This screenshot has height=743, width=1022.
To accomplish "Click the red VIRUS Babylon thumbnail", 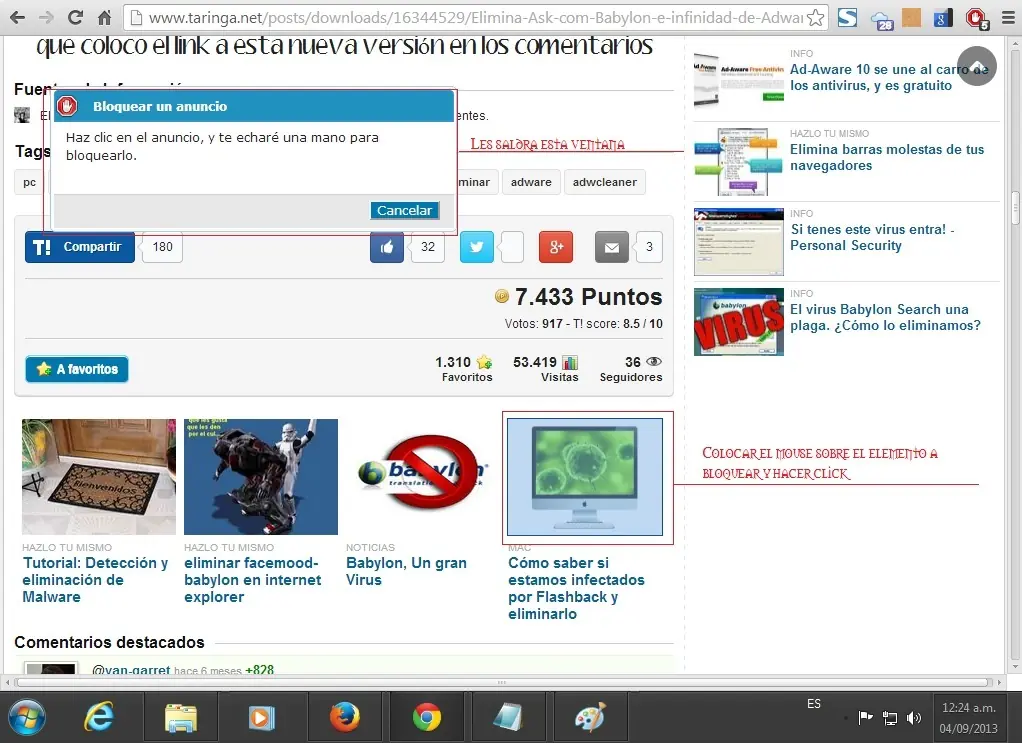I will (x=738, y=322).
